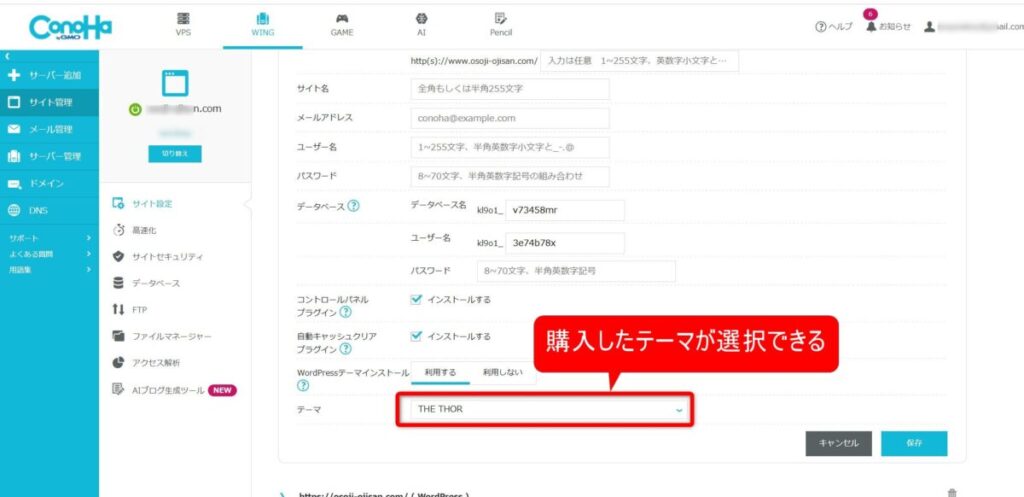Screen dimensions: 1024x497
Task: Select 利用する for theme install
Action: 440,372
